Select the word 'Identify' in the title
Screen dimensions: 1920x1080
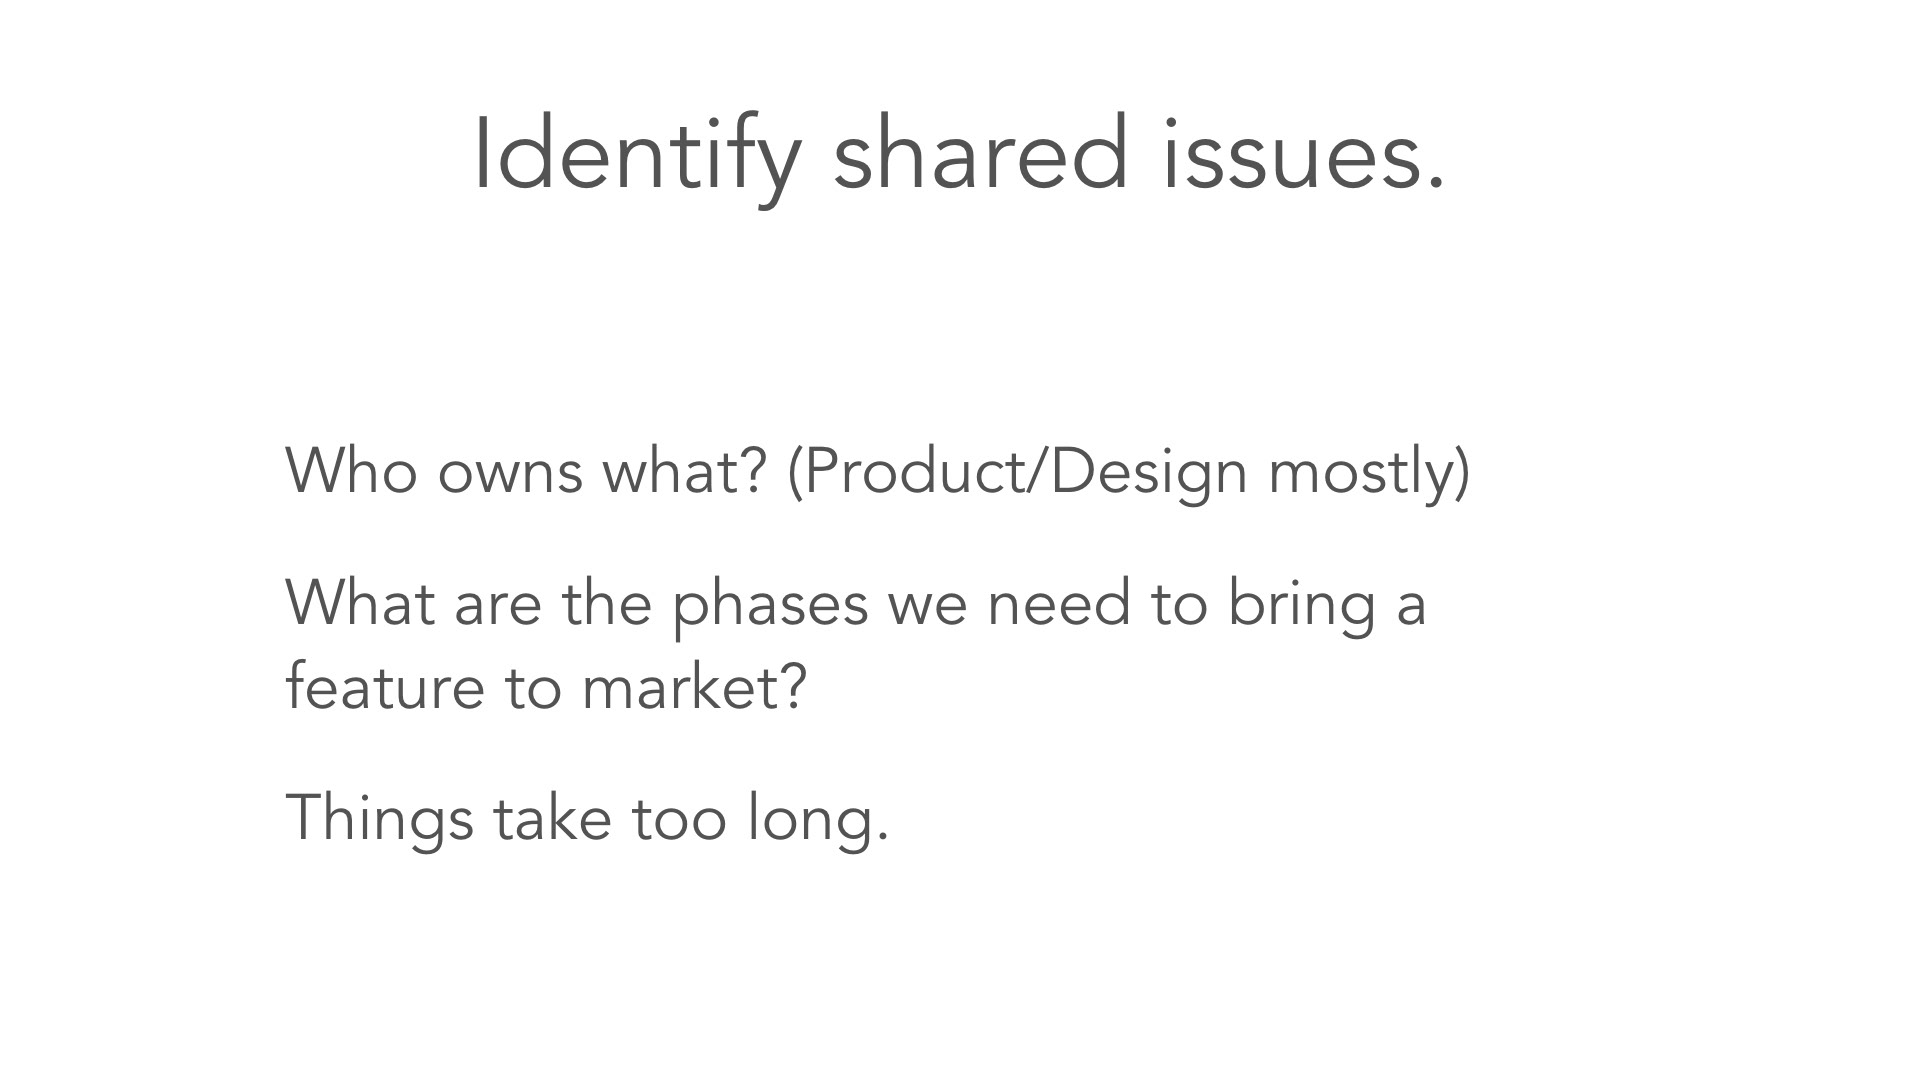point(637,155)
